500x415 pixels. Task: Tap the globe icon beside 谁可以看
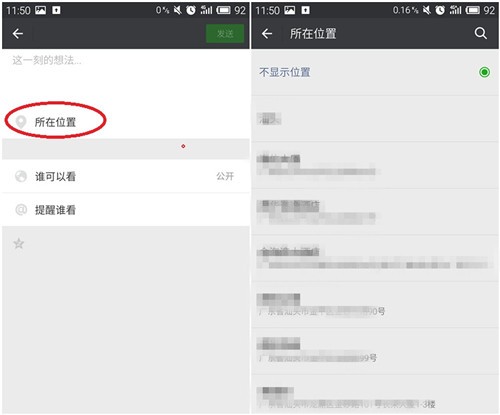click(x=21, y=176)
